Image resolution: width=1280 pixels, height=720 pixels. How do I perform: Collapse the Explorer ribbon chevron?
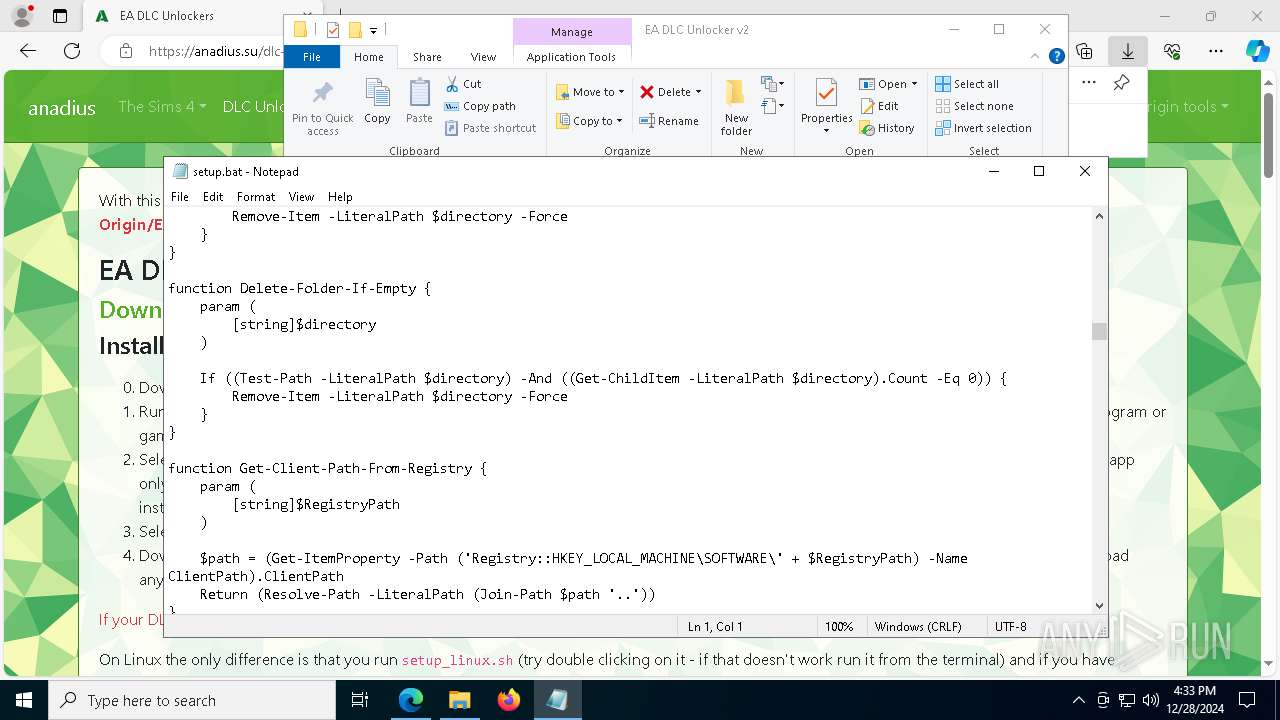(1036, 57)
